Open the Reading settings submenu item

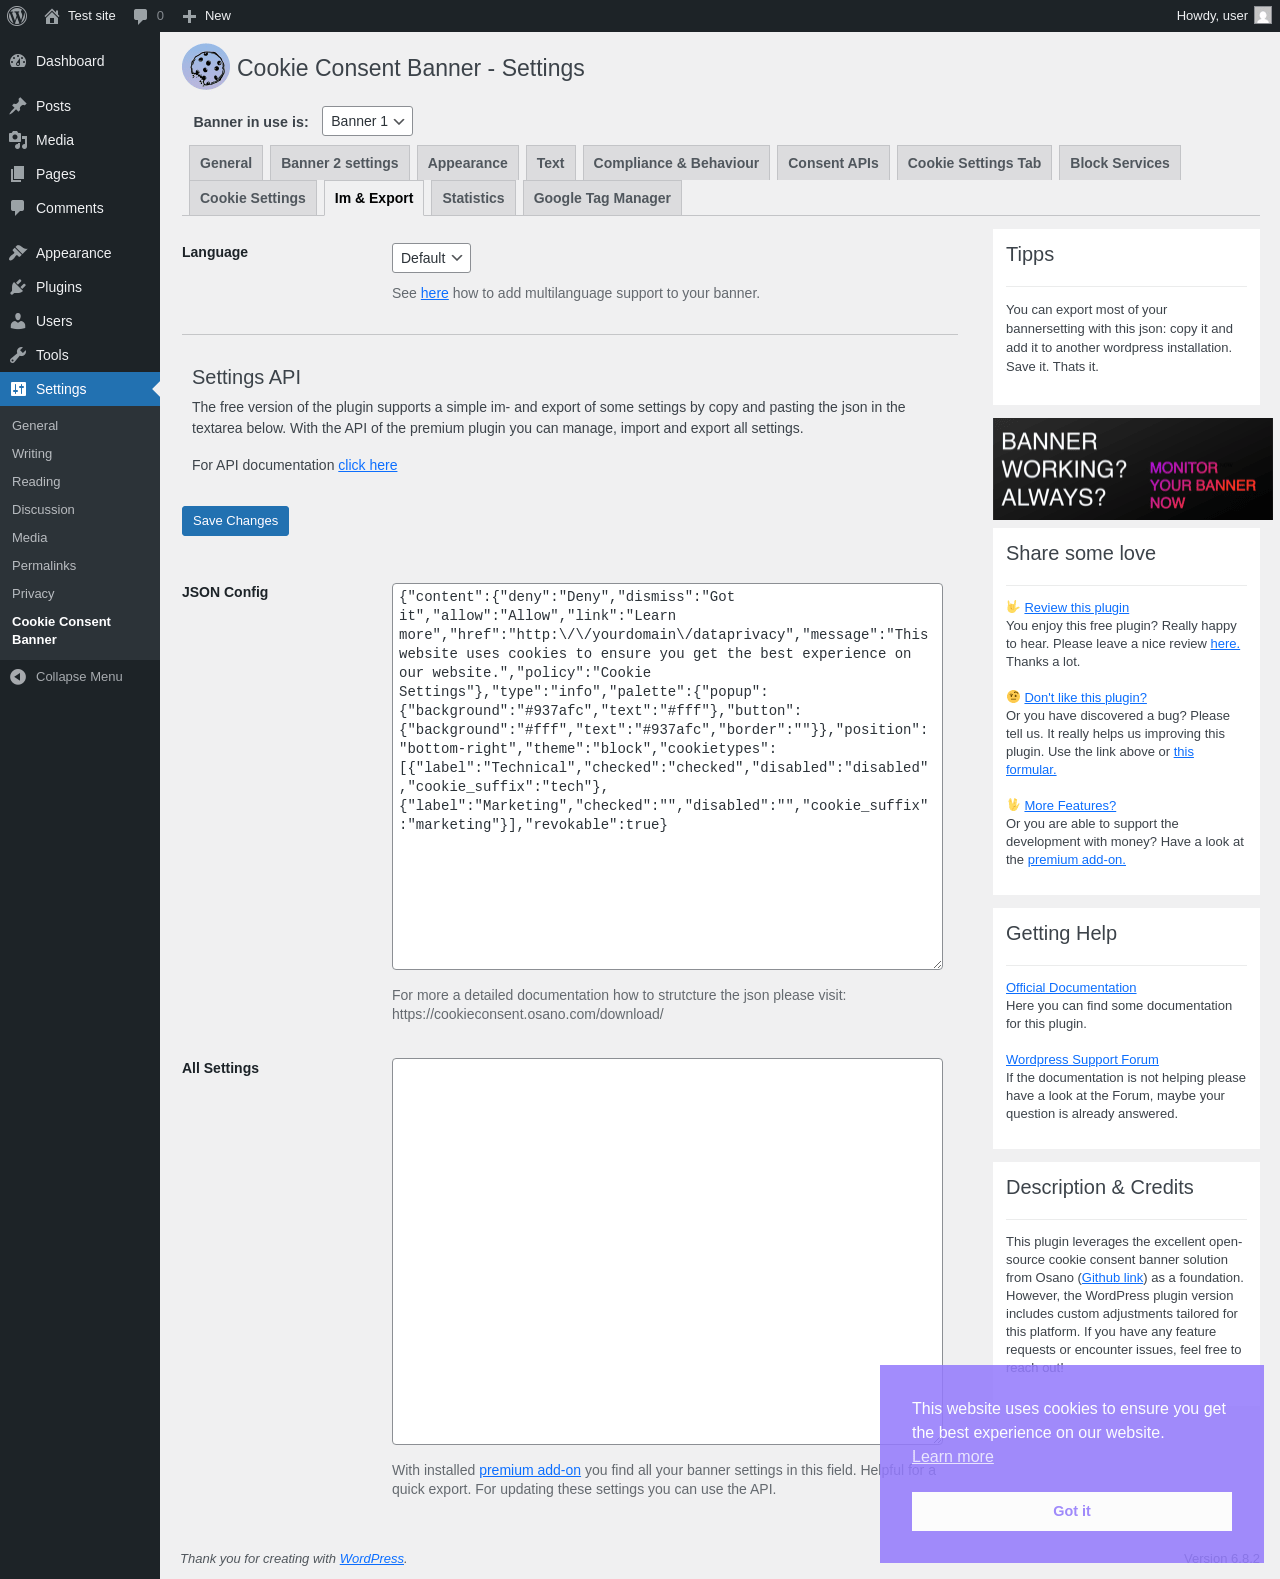(x=36, y=482)
